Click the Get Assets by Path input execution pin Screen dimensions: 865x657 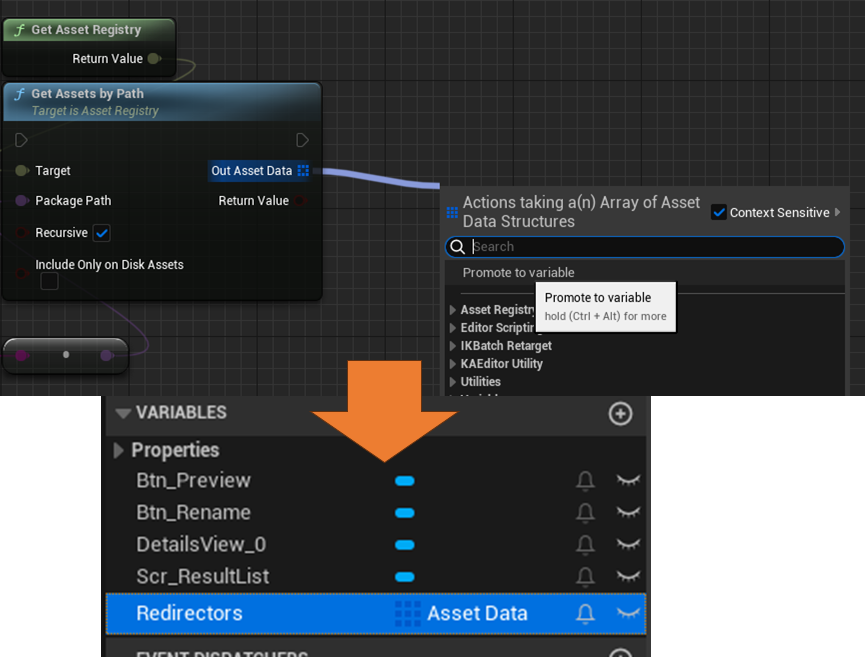pyautogui.click(x=21, y=140)
